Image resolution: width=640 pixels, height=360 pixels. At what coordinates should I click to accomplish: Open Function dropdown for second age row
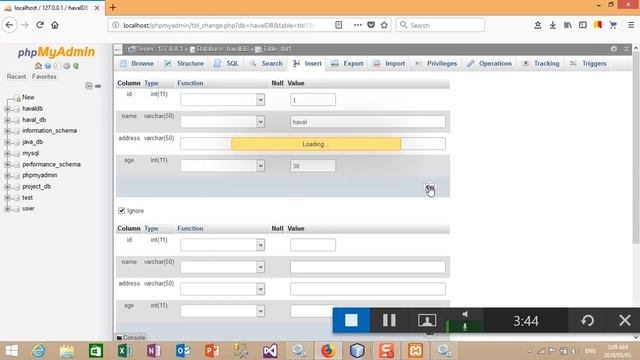(x=222, y=311)
